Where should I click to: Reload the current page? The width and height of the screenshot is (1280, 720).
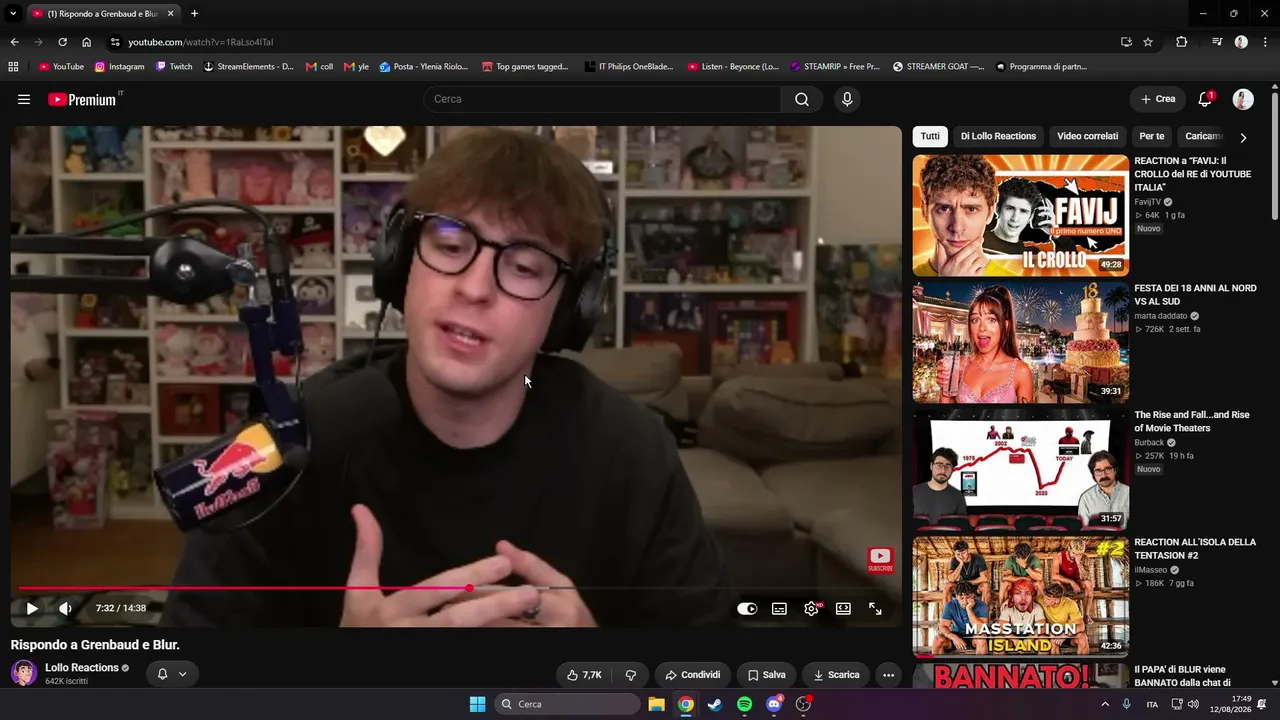click(62, 42)
